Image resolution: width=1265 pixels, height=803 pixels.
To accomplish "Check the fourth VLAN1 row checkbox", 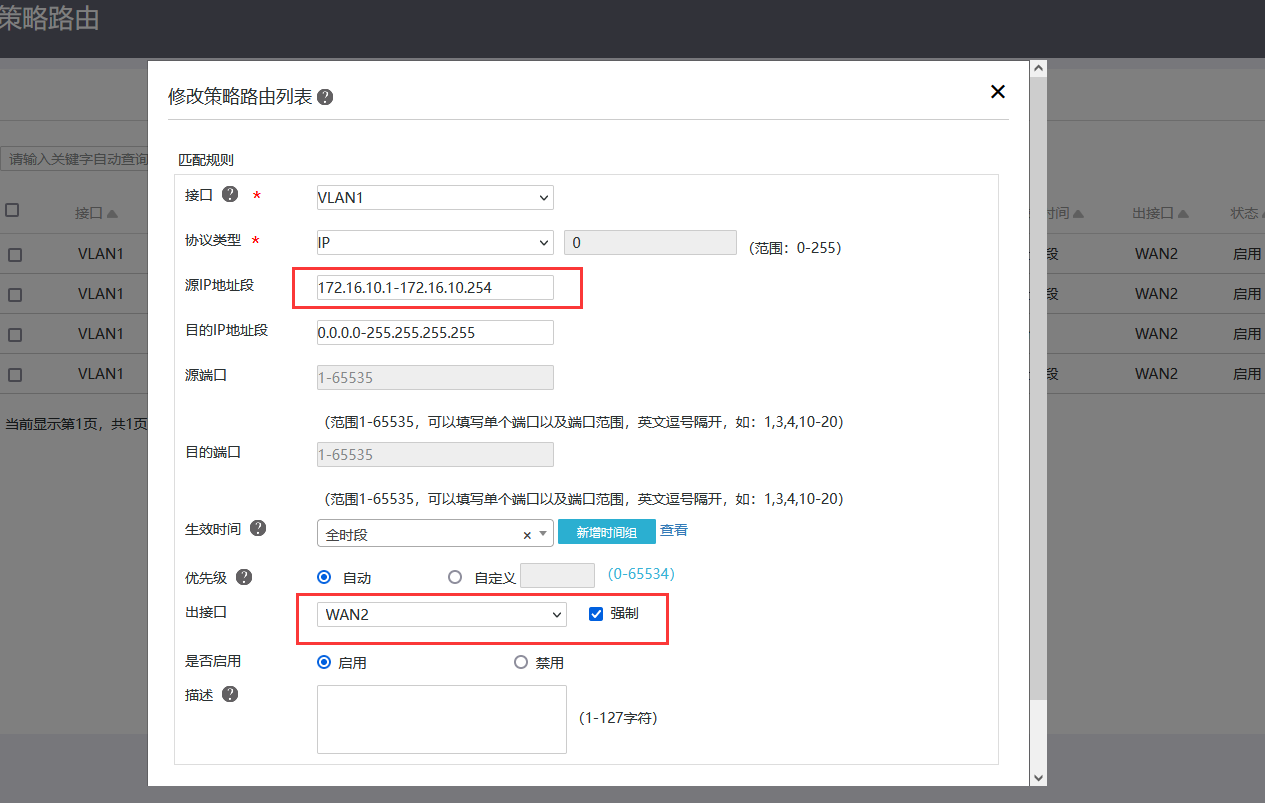I will pos(15,375).
